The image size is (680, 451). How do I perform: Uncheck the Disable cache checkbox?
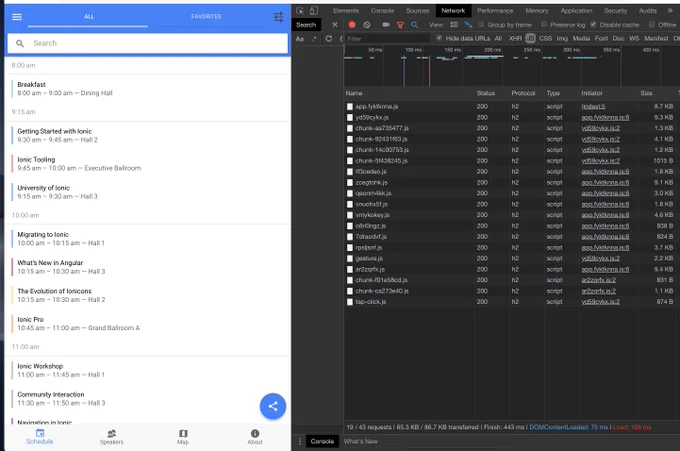click(x=593, y=24)
